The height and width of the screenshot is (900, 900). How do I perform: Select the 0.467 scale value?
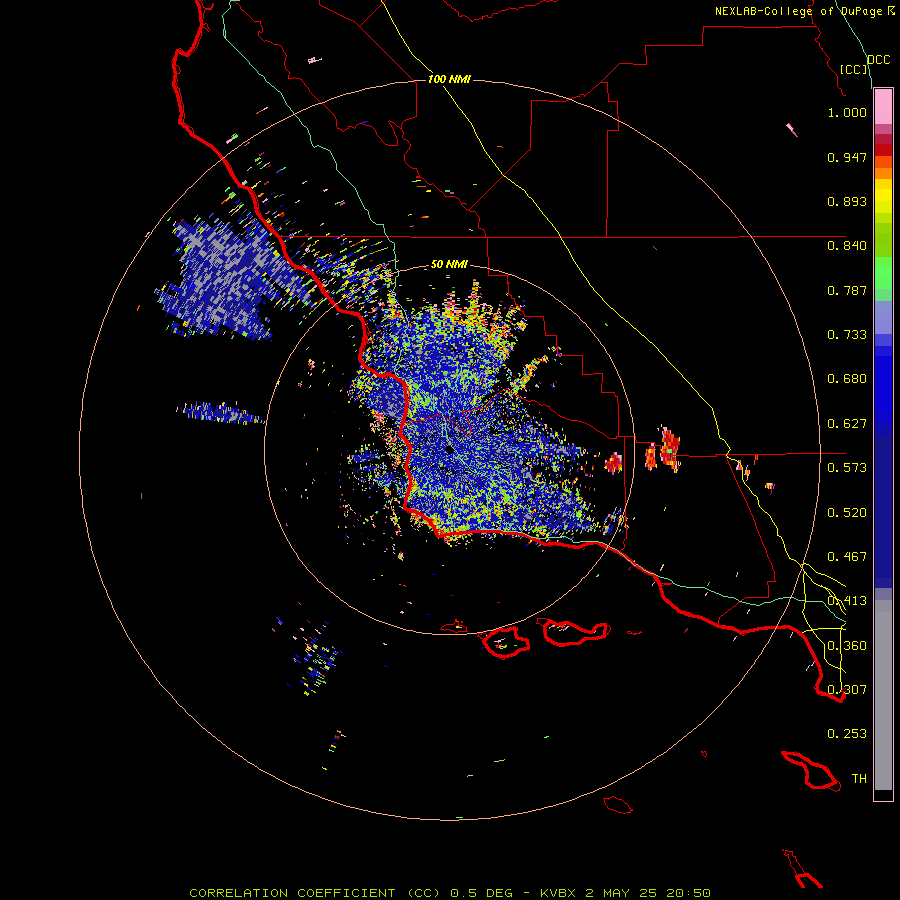click(x=847, y=557)
